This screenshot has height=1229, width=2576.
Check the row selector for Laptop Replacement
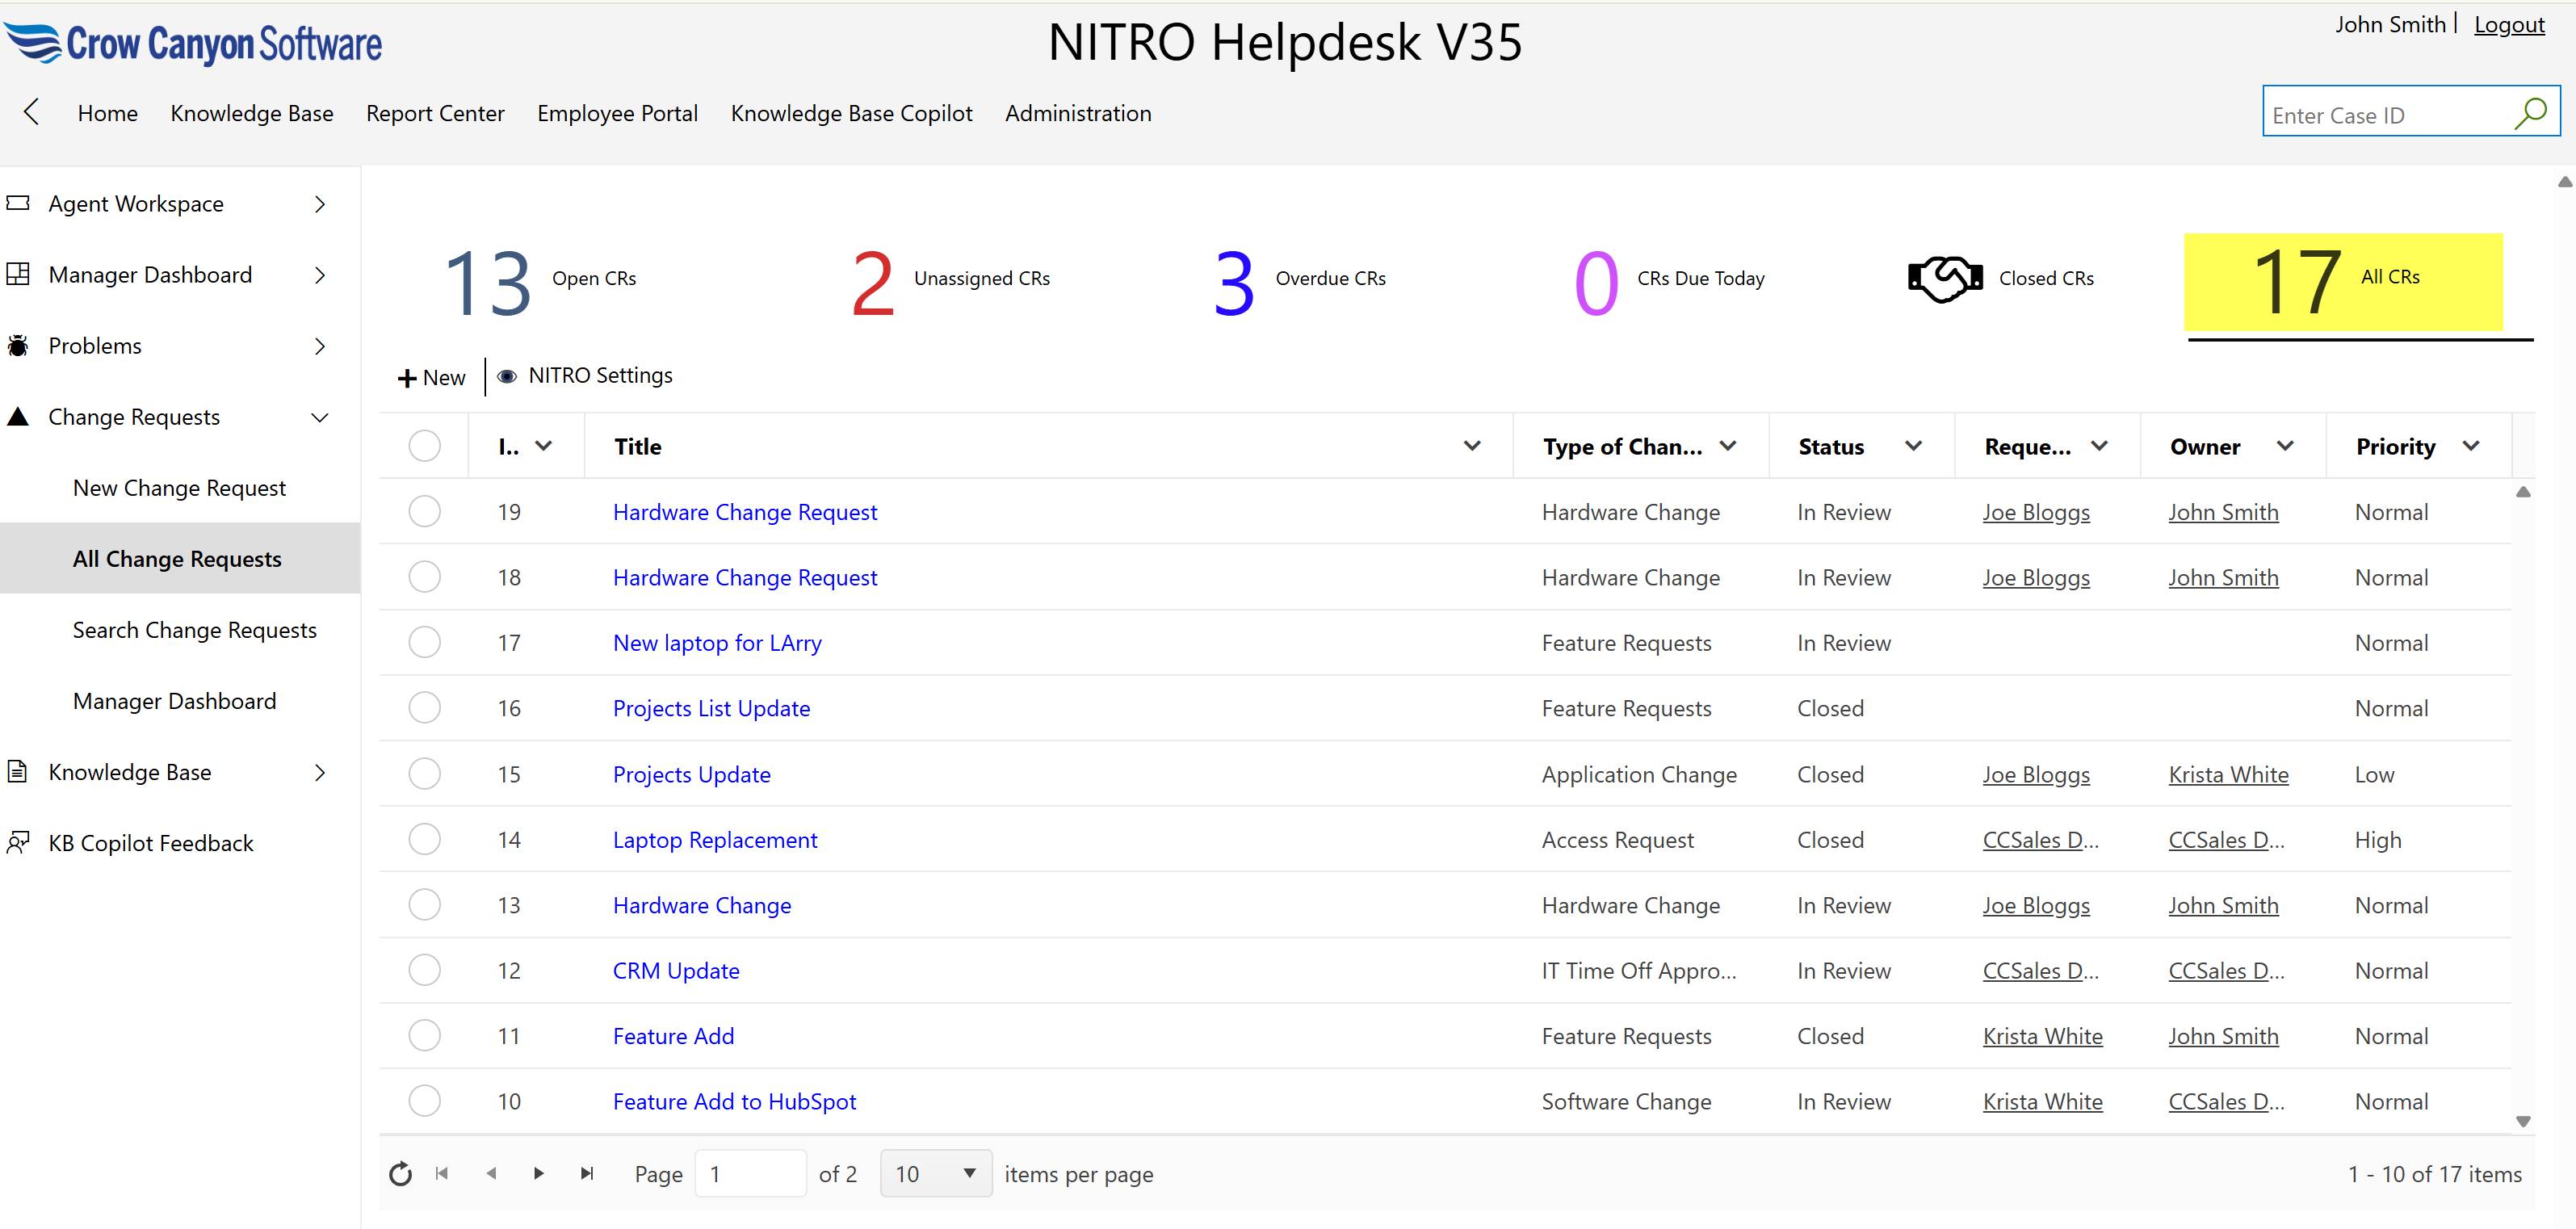tap(425, 839)
